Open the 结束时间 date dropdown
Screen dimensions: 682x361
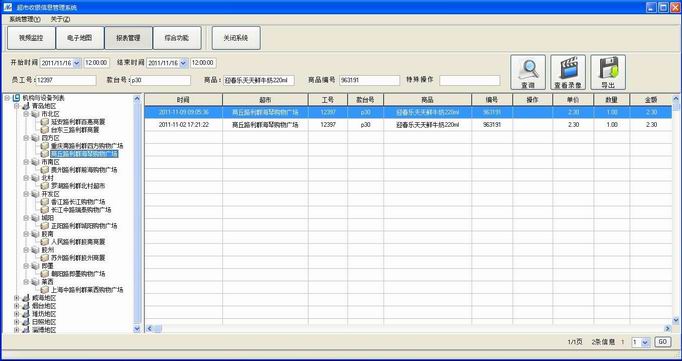(184, 63)
